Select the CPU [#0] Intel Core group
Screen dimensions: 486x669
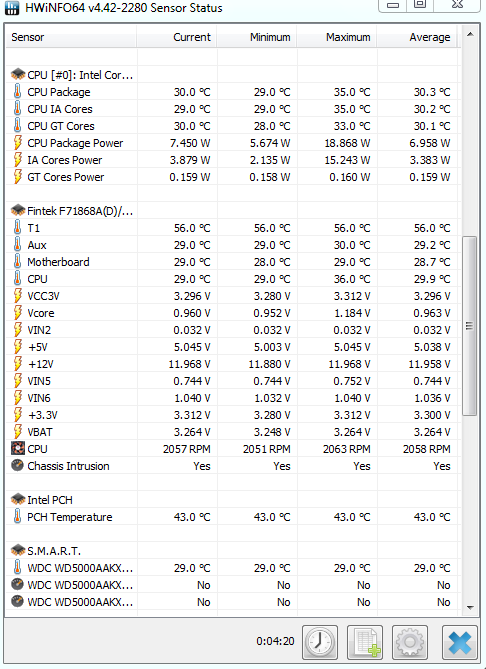tap(71, 75)
